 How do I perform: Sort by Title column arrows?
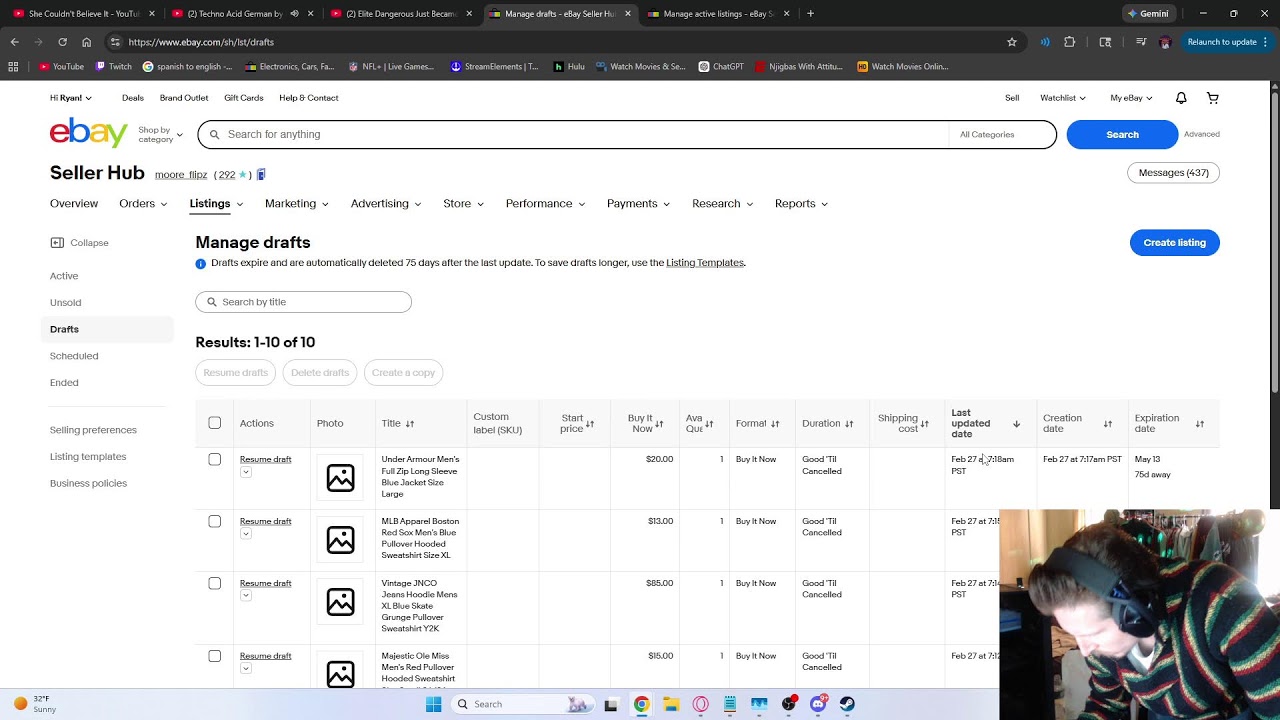[x=410, y=424]
